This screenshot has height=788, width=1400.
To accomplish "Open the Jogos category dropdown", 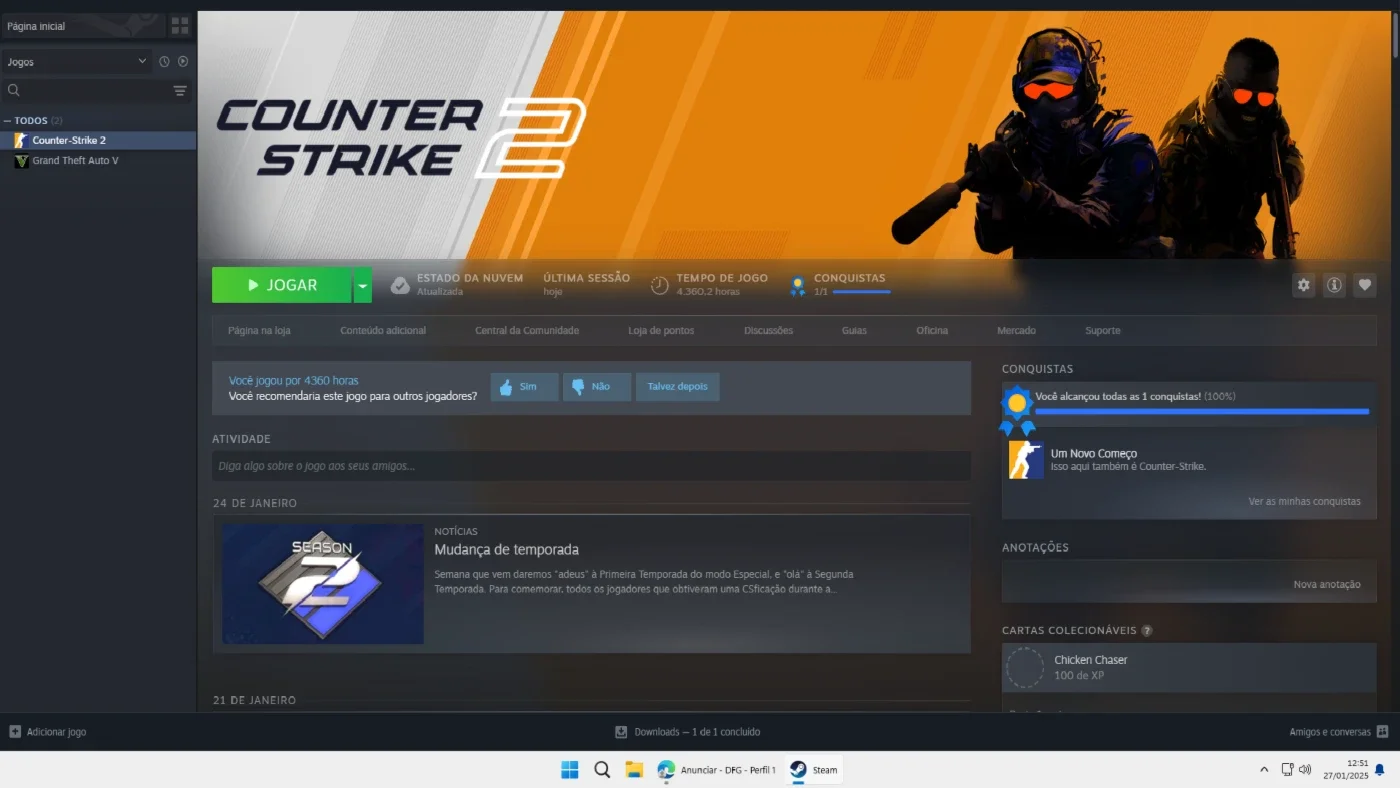I will (76, 62).
